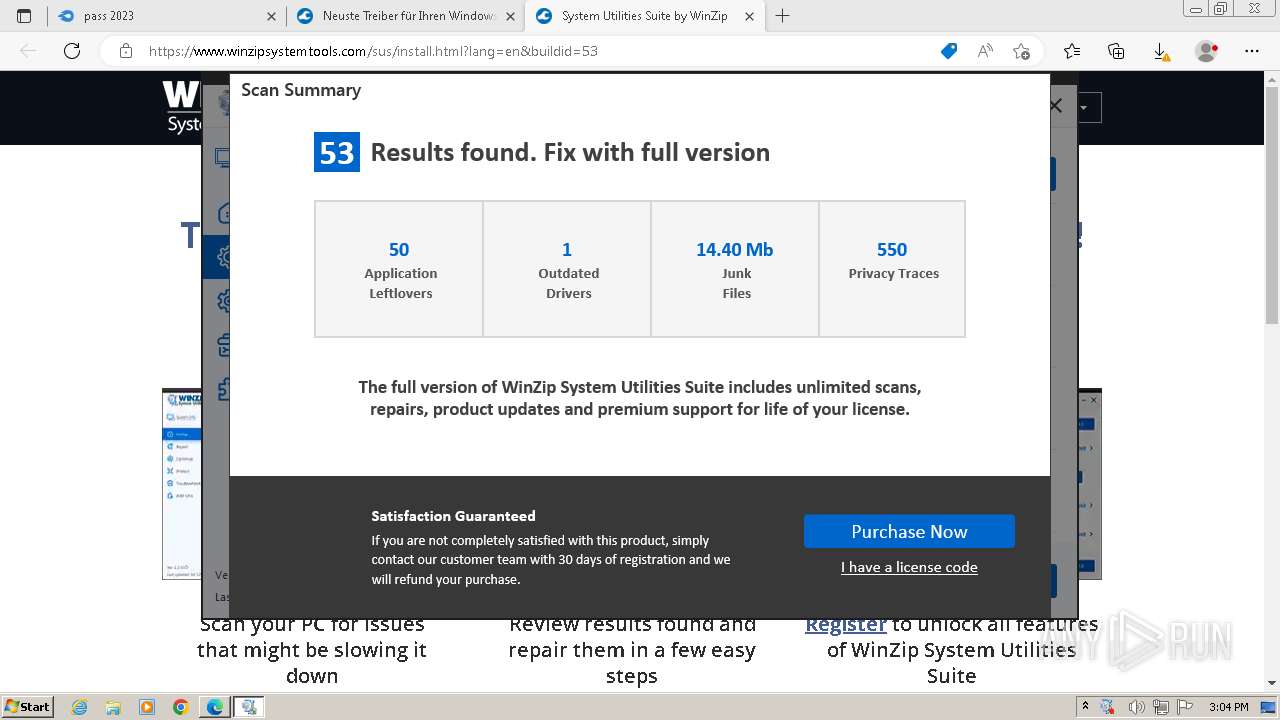Switch to Microsoft Edge taskbar button

215,707
